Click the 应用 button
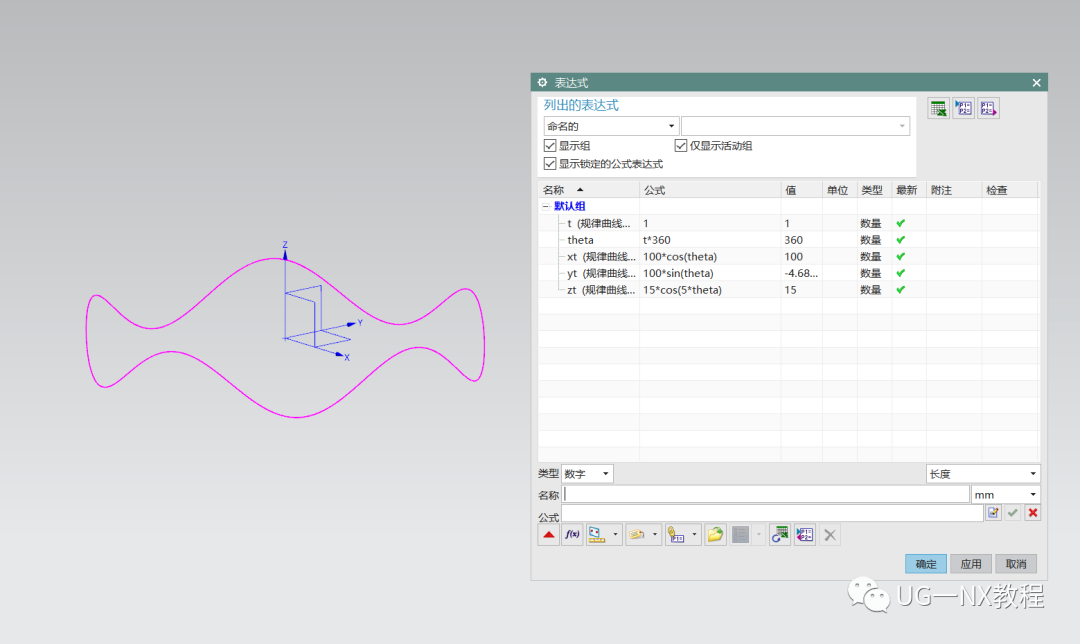Screen dimensions: 1080x644 point(971,564)
